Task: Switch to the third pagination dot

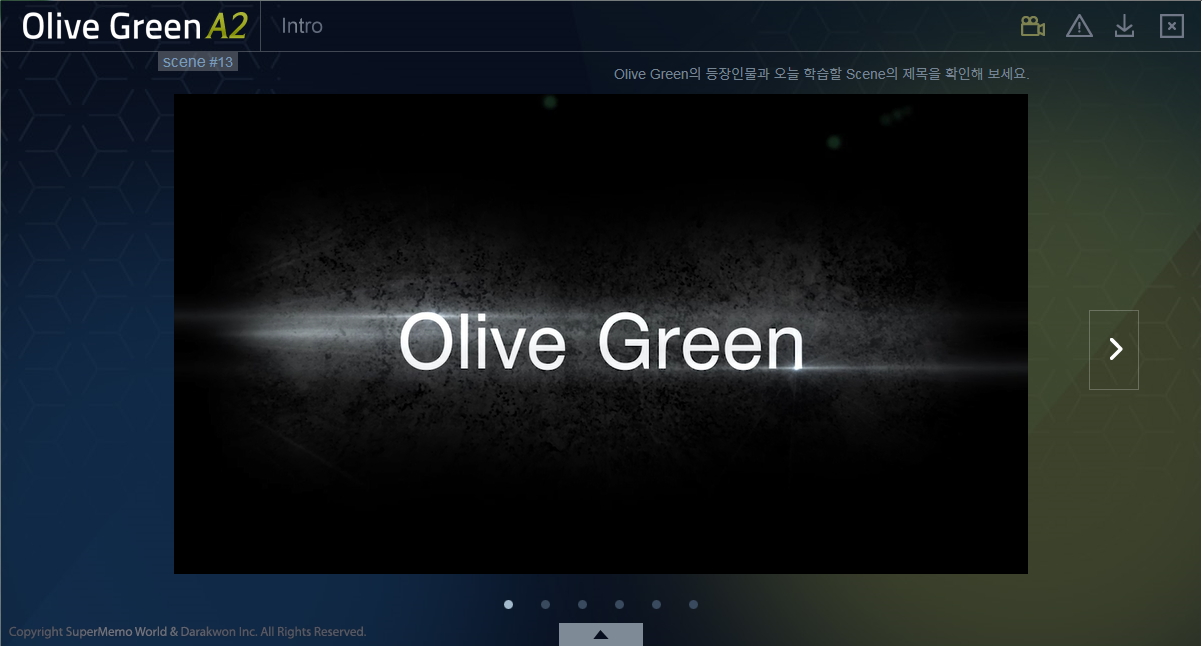Action: pos(582,604)
